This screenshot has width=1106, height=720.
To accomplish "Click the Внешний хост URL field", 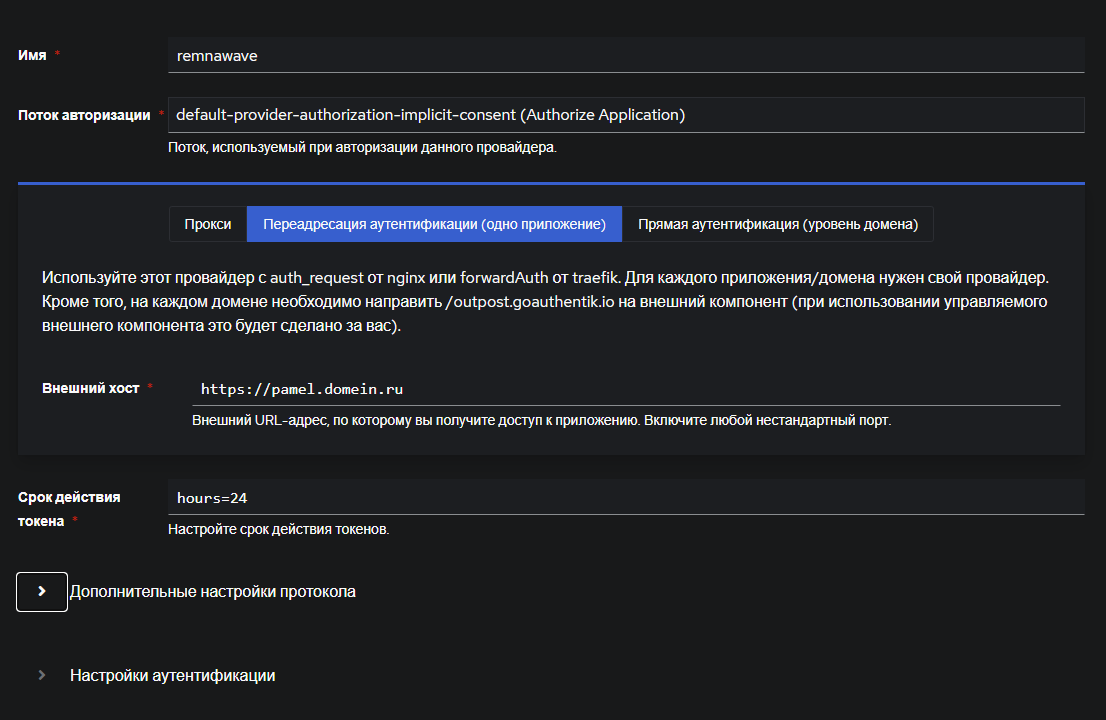I will point(627,389).
